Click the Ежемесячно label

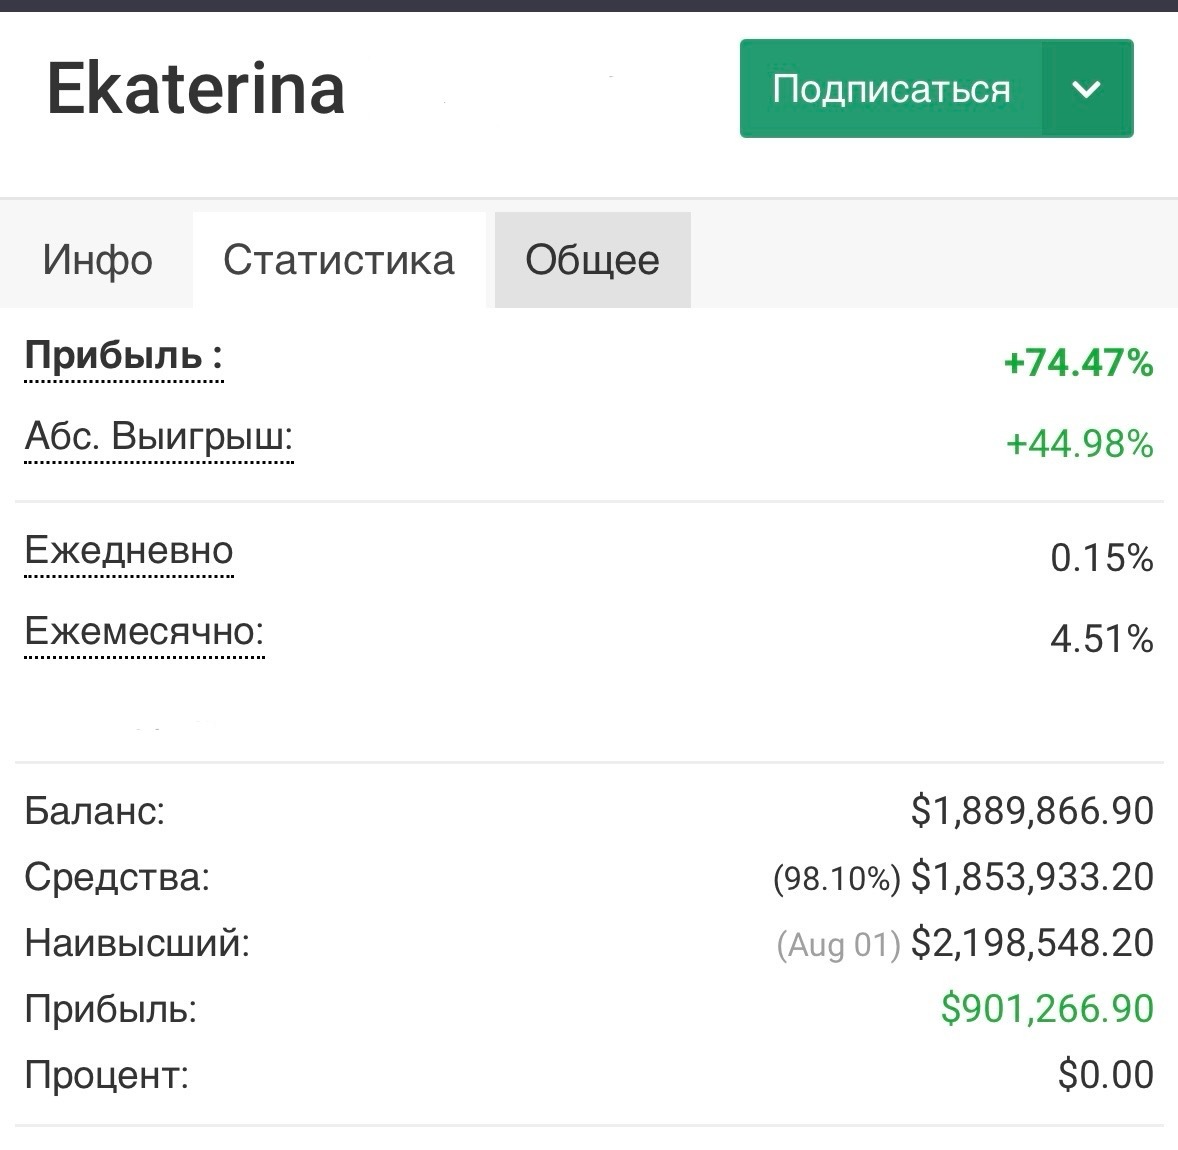click(x=144, y=632)
